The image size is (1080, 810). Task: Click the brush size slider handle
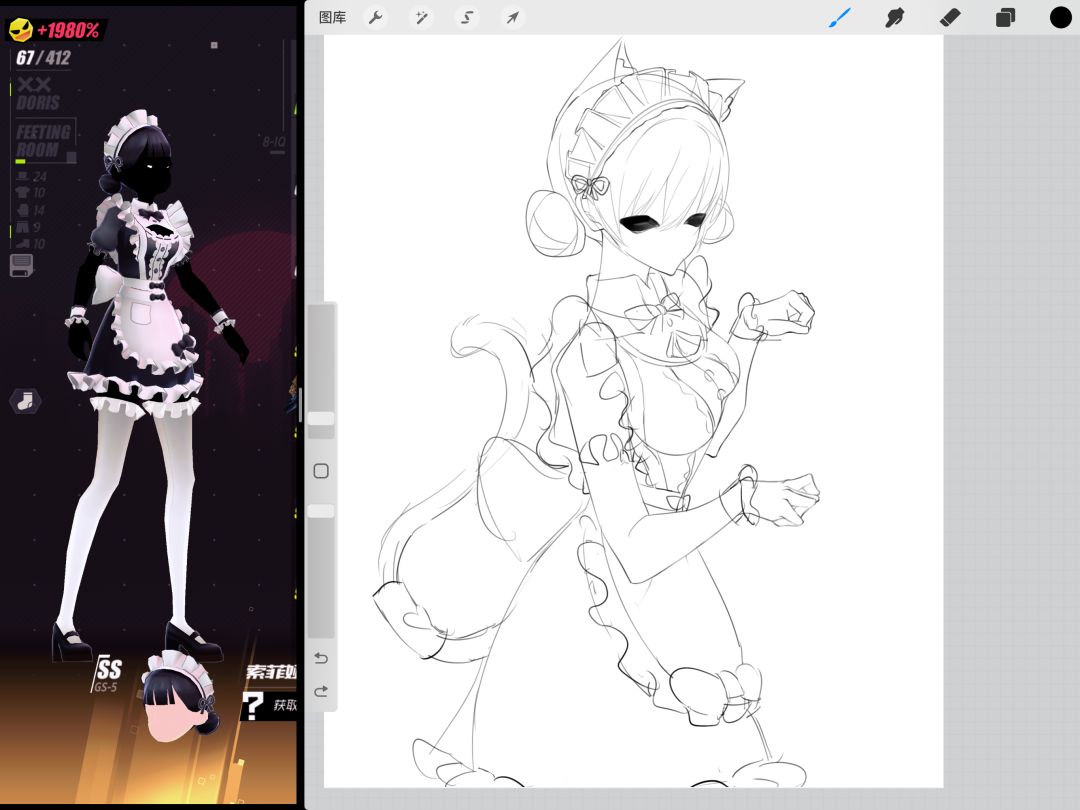(320, 419)
